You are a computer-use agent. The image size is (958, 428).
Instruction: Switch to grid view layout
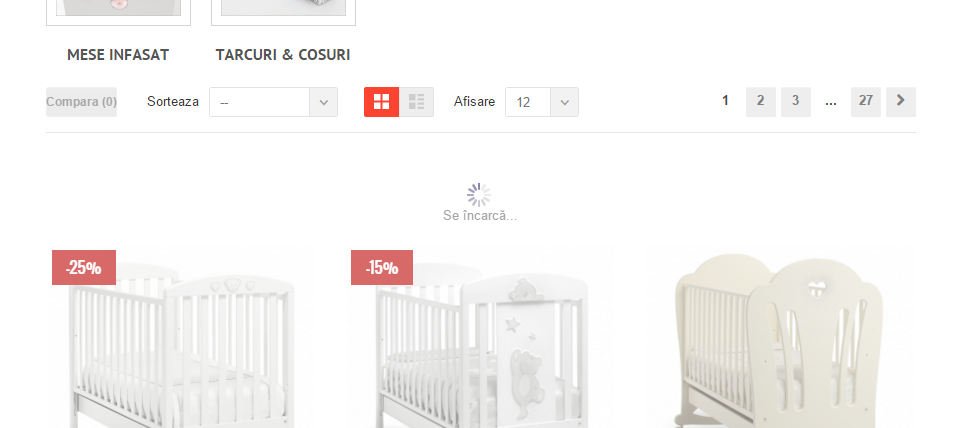click(381, 102)
